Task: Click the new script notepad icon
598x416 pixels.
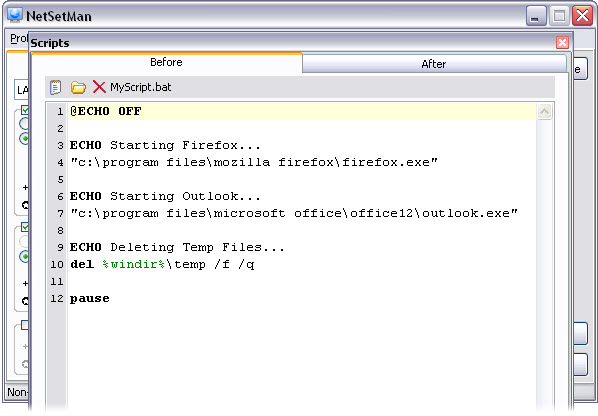Action: pos(56,87)
